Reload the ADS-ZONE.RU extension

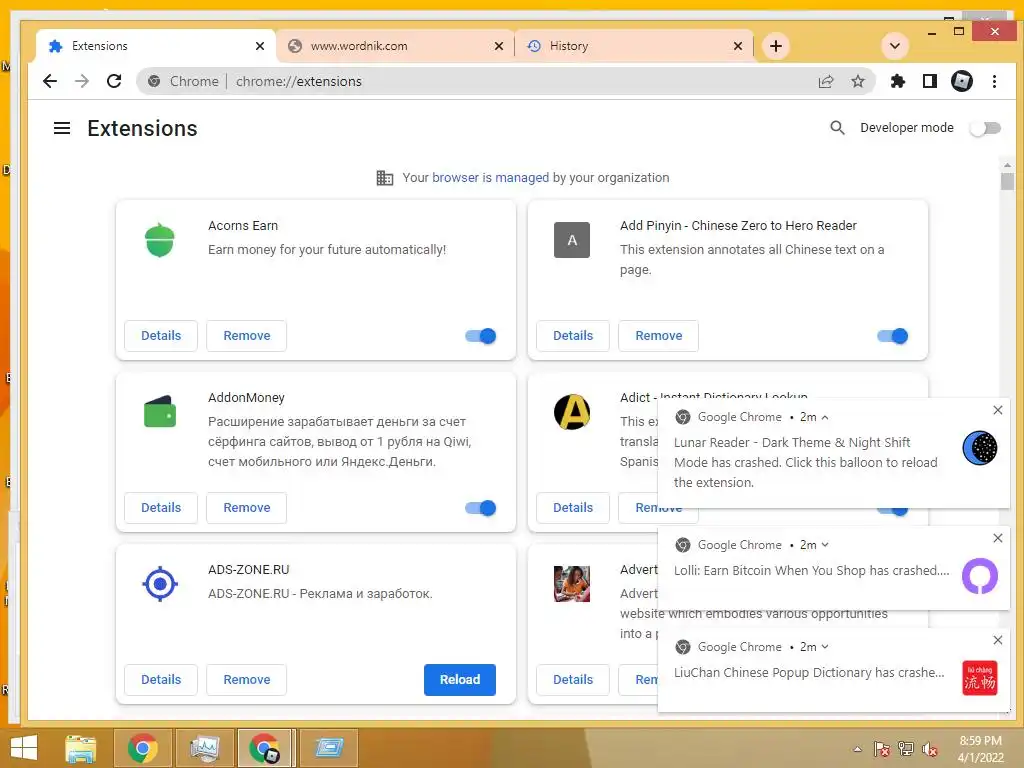coord(460,680)
